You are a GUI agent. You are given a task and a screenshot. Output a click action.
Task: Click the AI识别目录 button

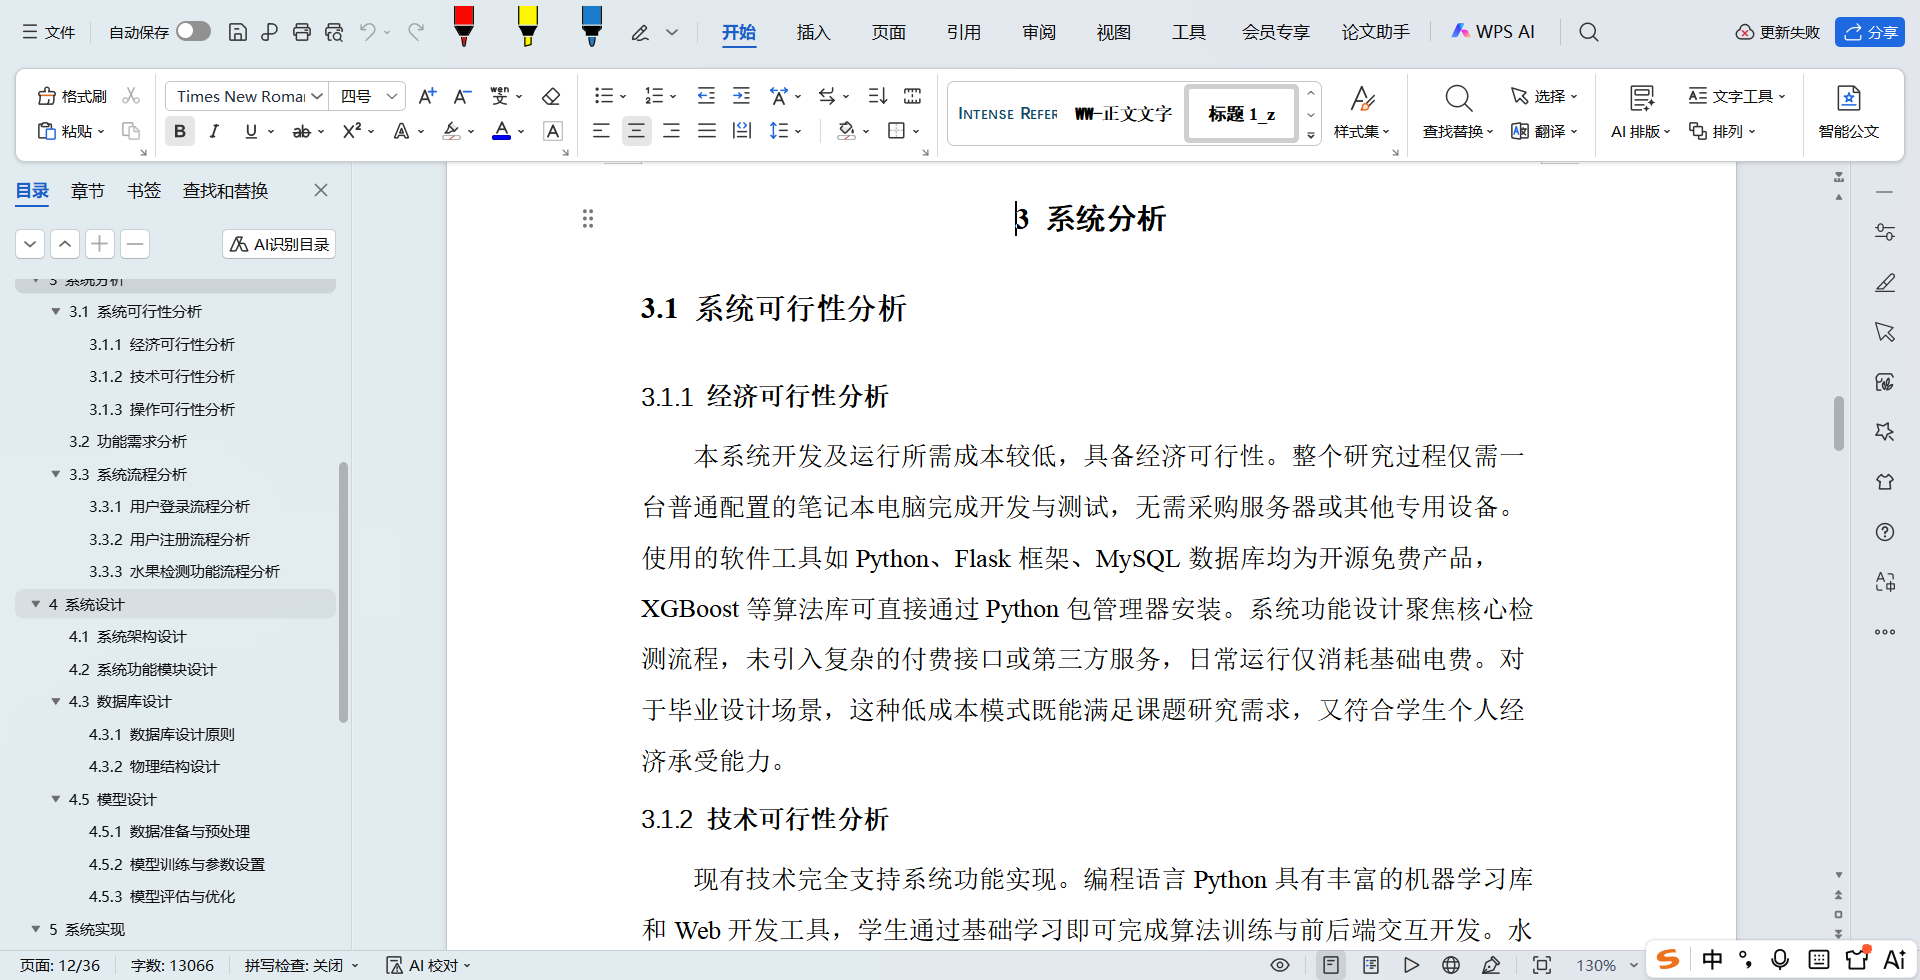click(x=279, y=244)
